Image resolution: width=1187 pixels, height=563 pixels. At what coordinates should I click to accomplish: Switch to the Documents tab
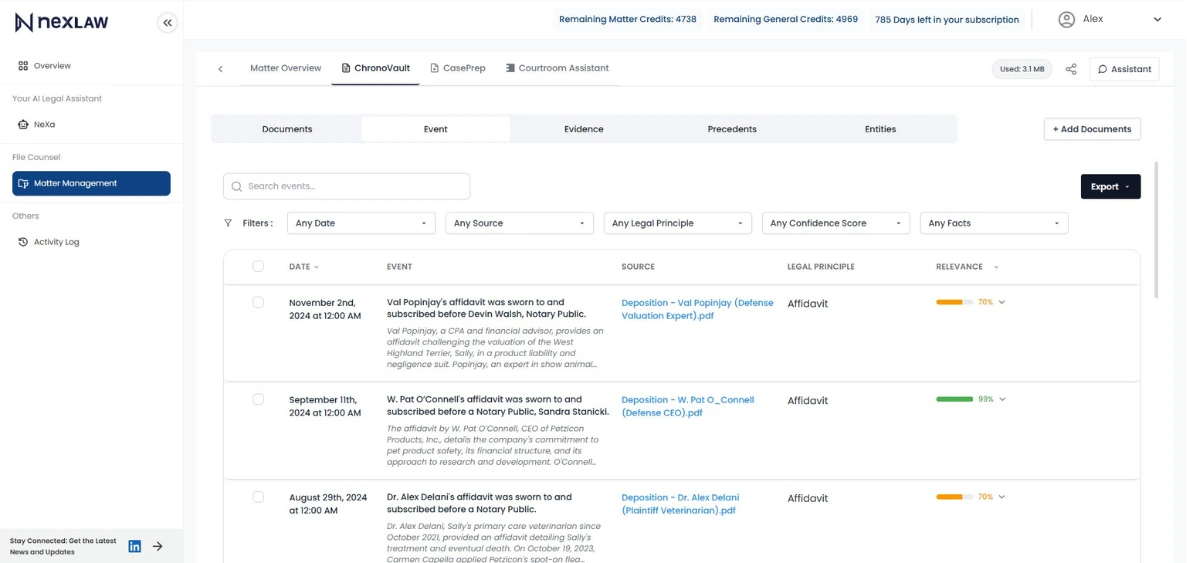tap(287, 129)
